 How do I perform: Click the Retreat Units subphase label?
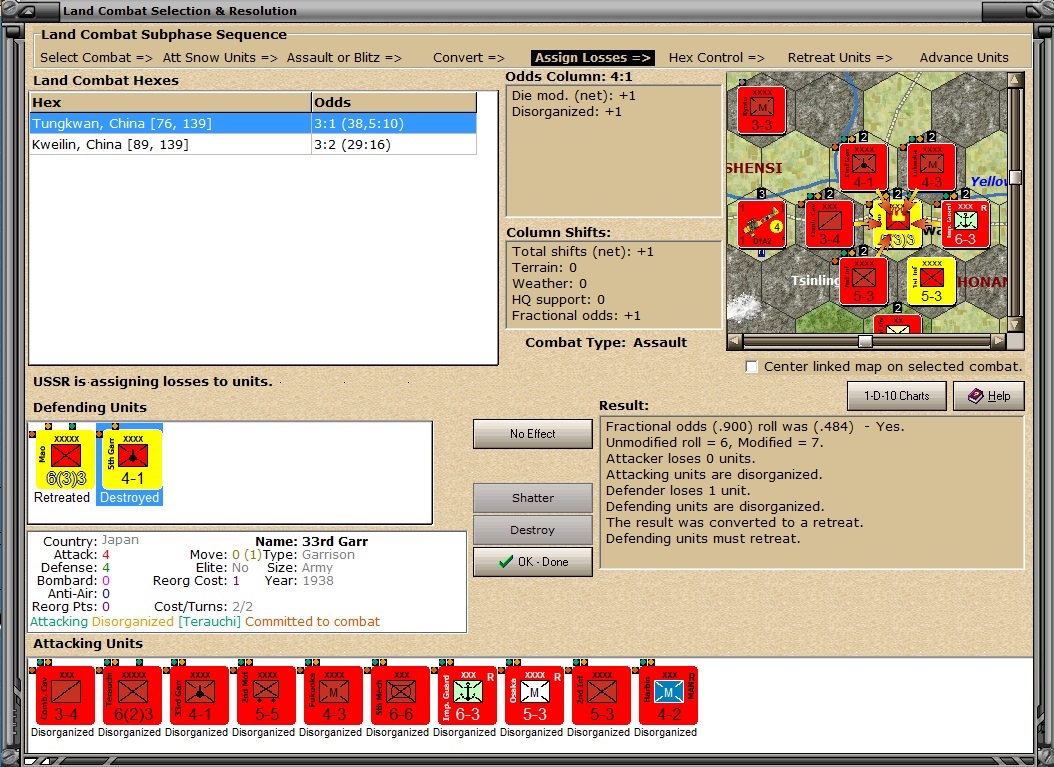click(840, 58)
